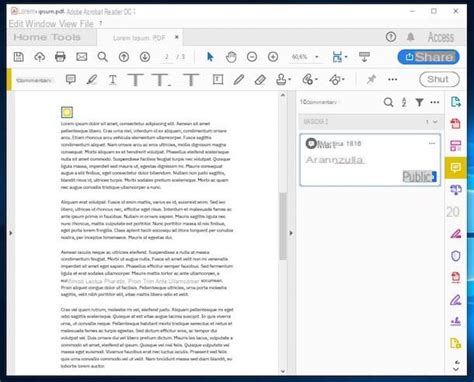Collapse the right comments pane arrow
Image resolution: width=474 pixels, height=382 pixels.
[291, 233]
